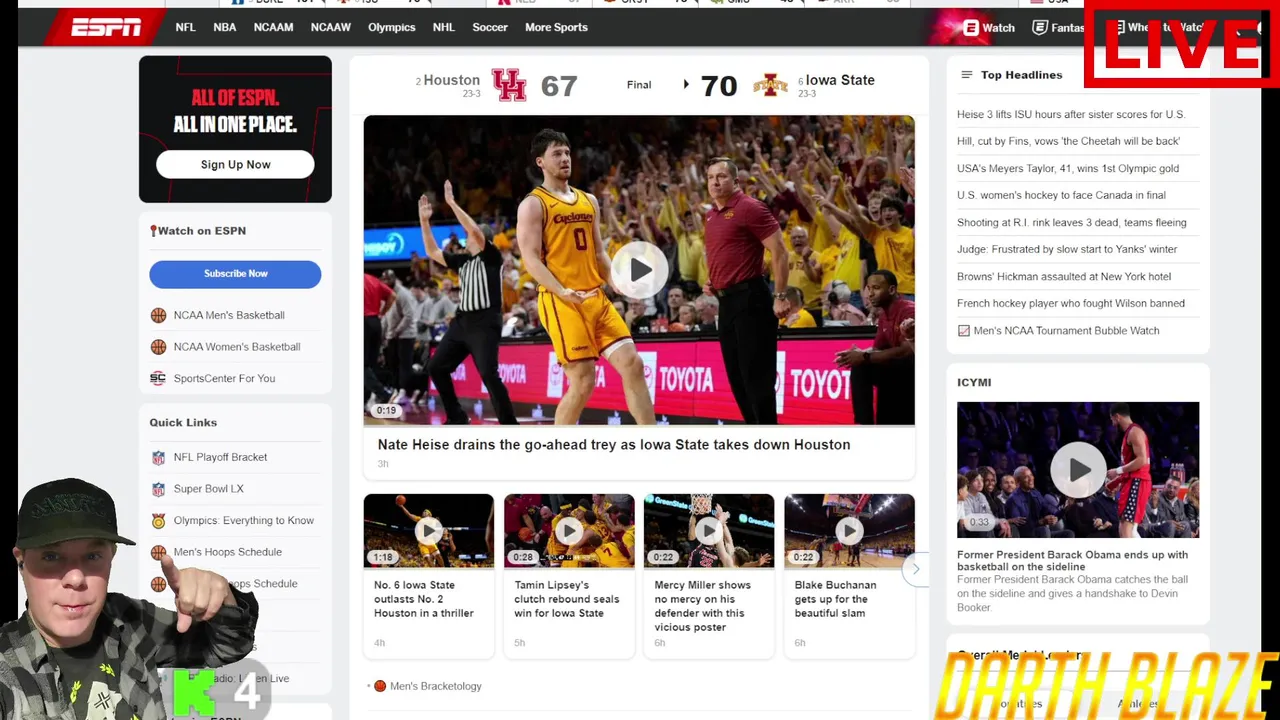Image resolution: width=1280 pixels, height=720 pixels.
Task: Click the ESPN logo
Action: [106, 27]
